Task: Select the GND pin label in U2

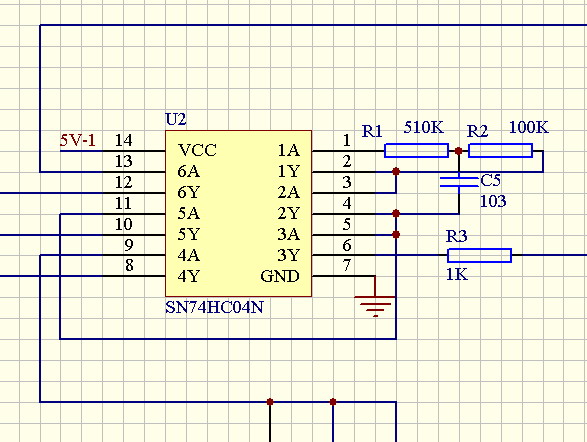Action: pyautogui.click(x=280, y=276)
